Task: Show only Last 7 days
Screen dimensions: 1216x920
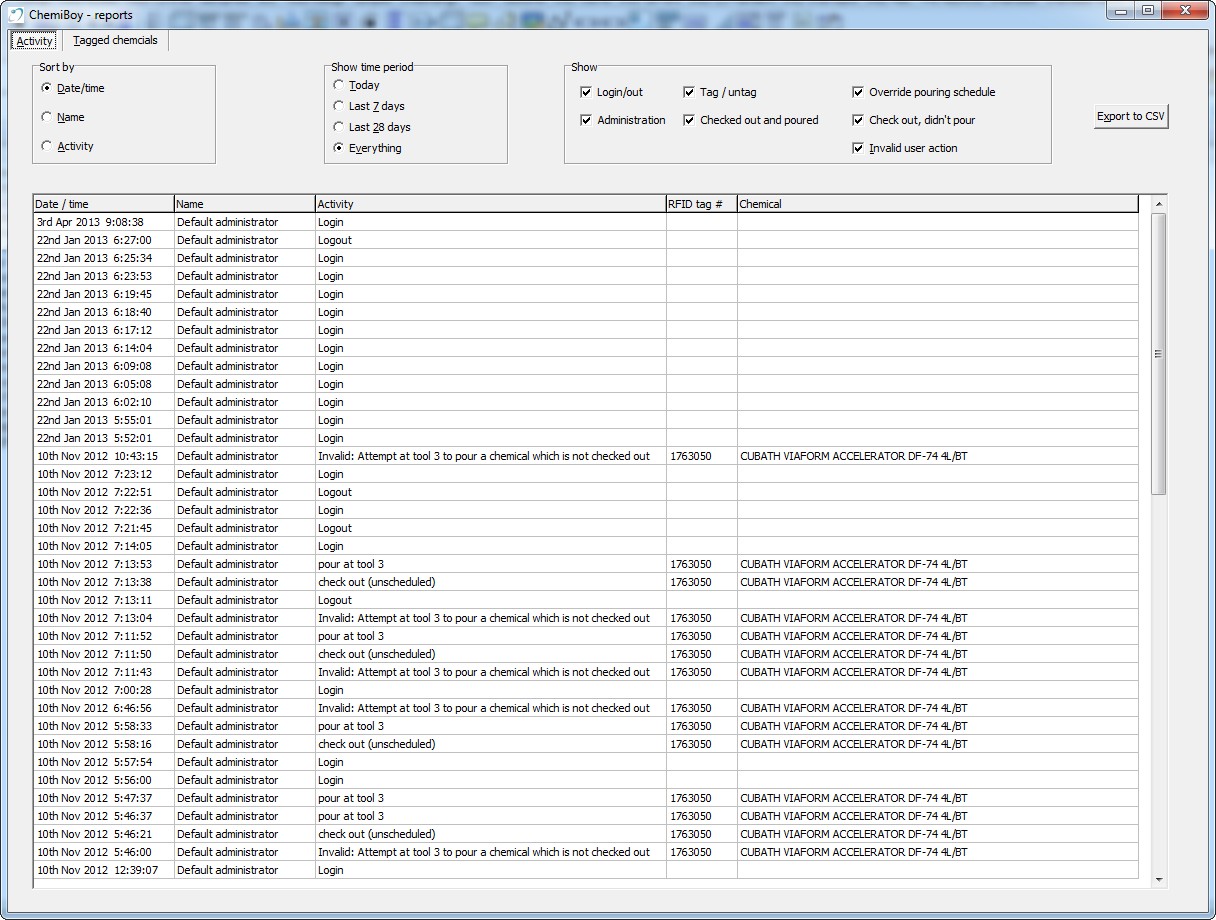Action: point(340,106)
